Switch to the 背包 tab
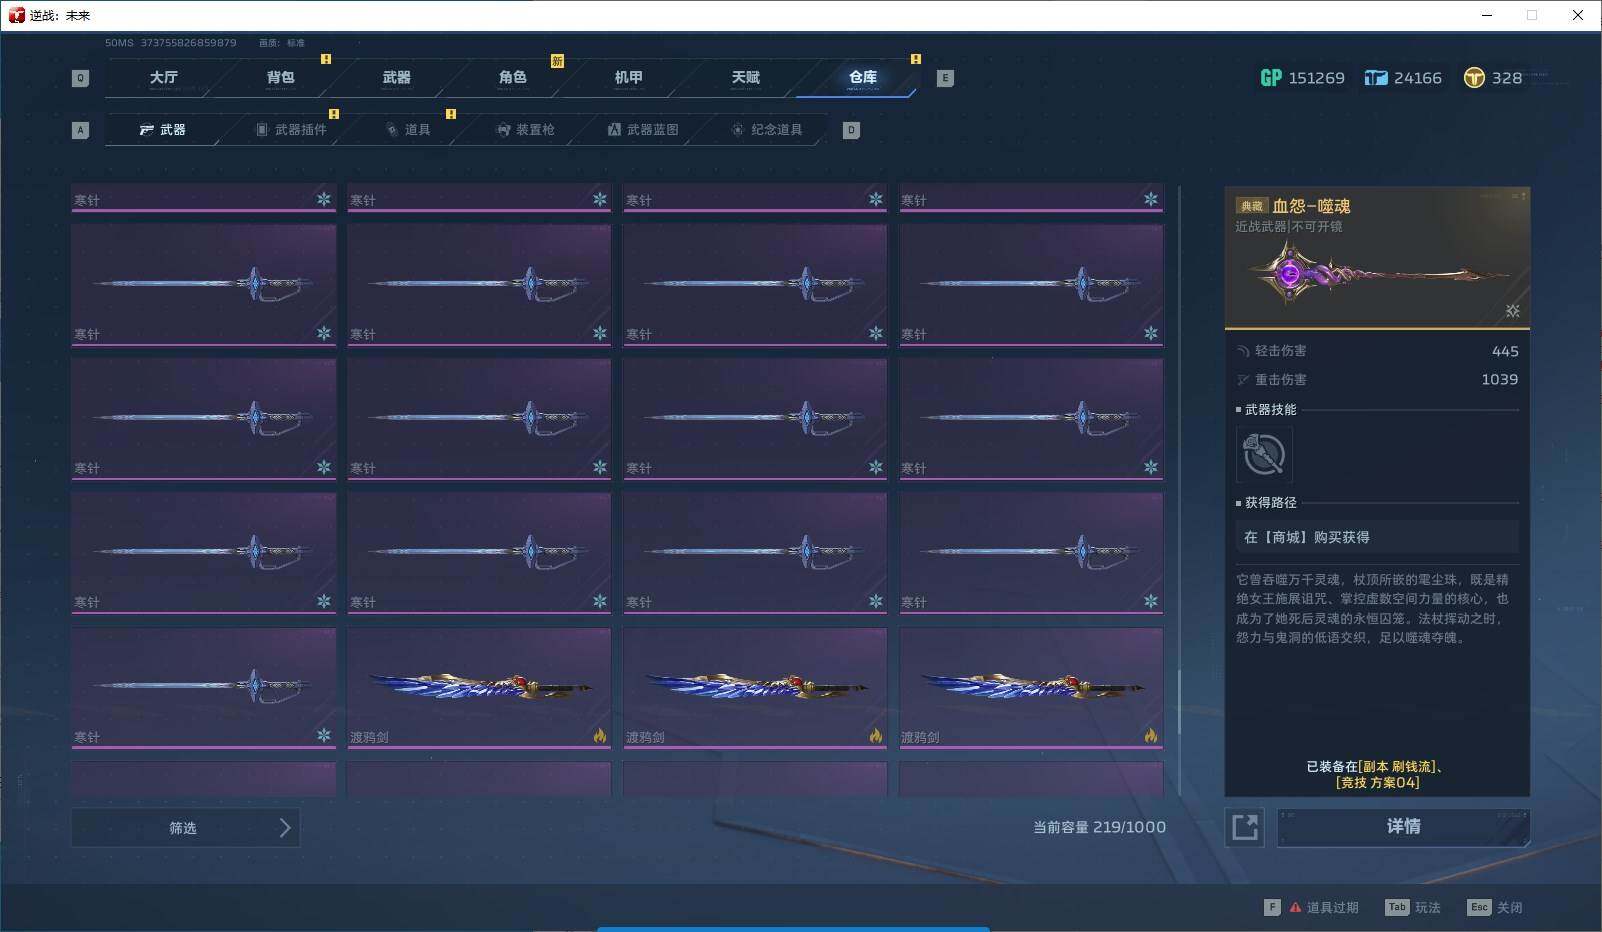This screenshot has width=1602, height=932. click(x=280, y=77)
